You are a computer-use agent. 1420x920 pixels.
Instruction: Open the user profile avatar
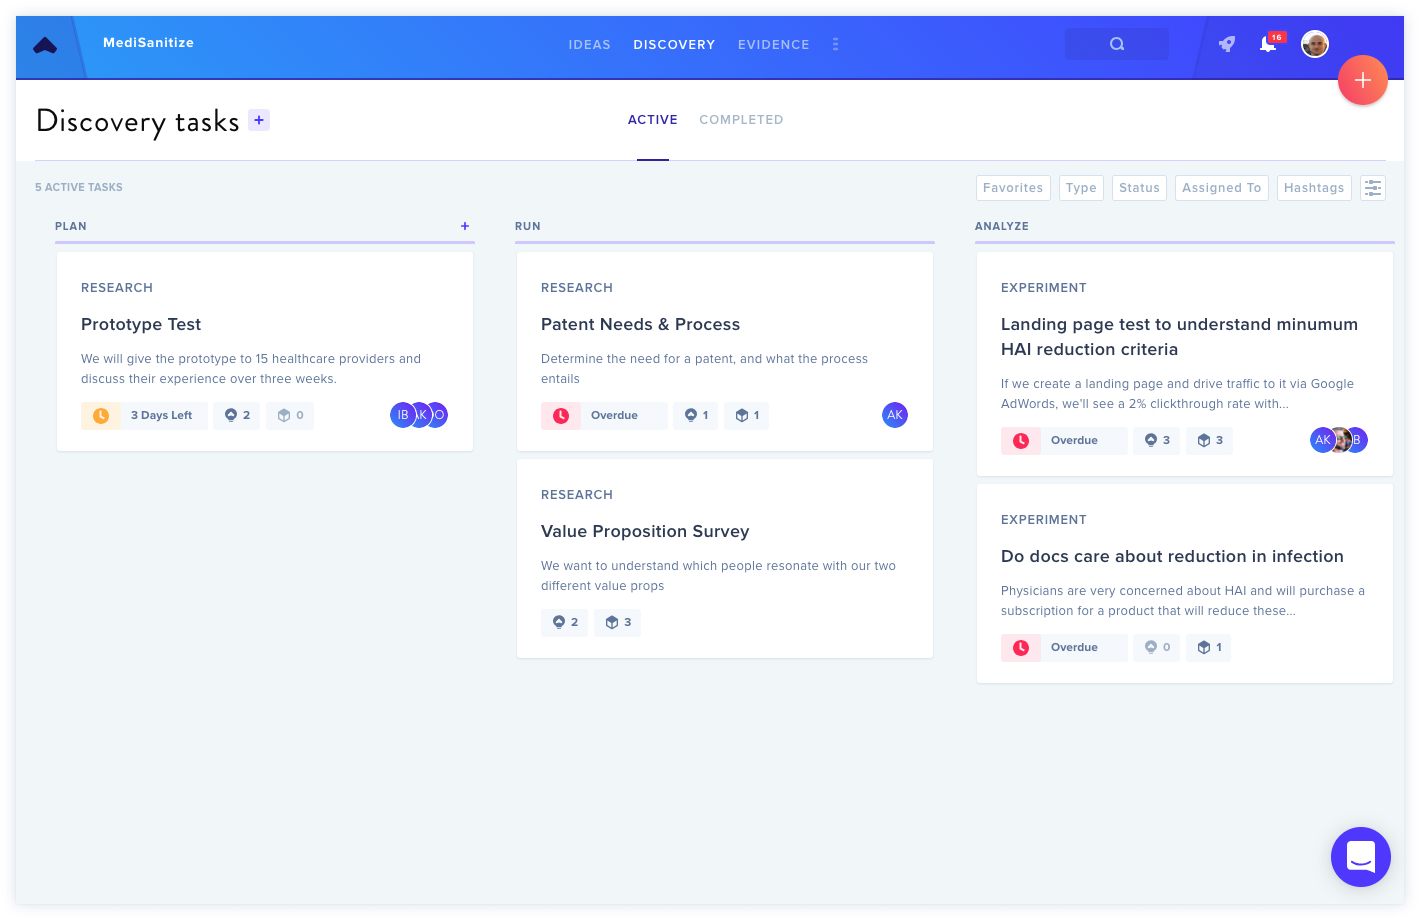click(x=1315, y=44)
